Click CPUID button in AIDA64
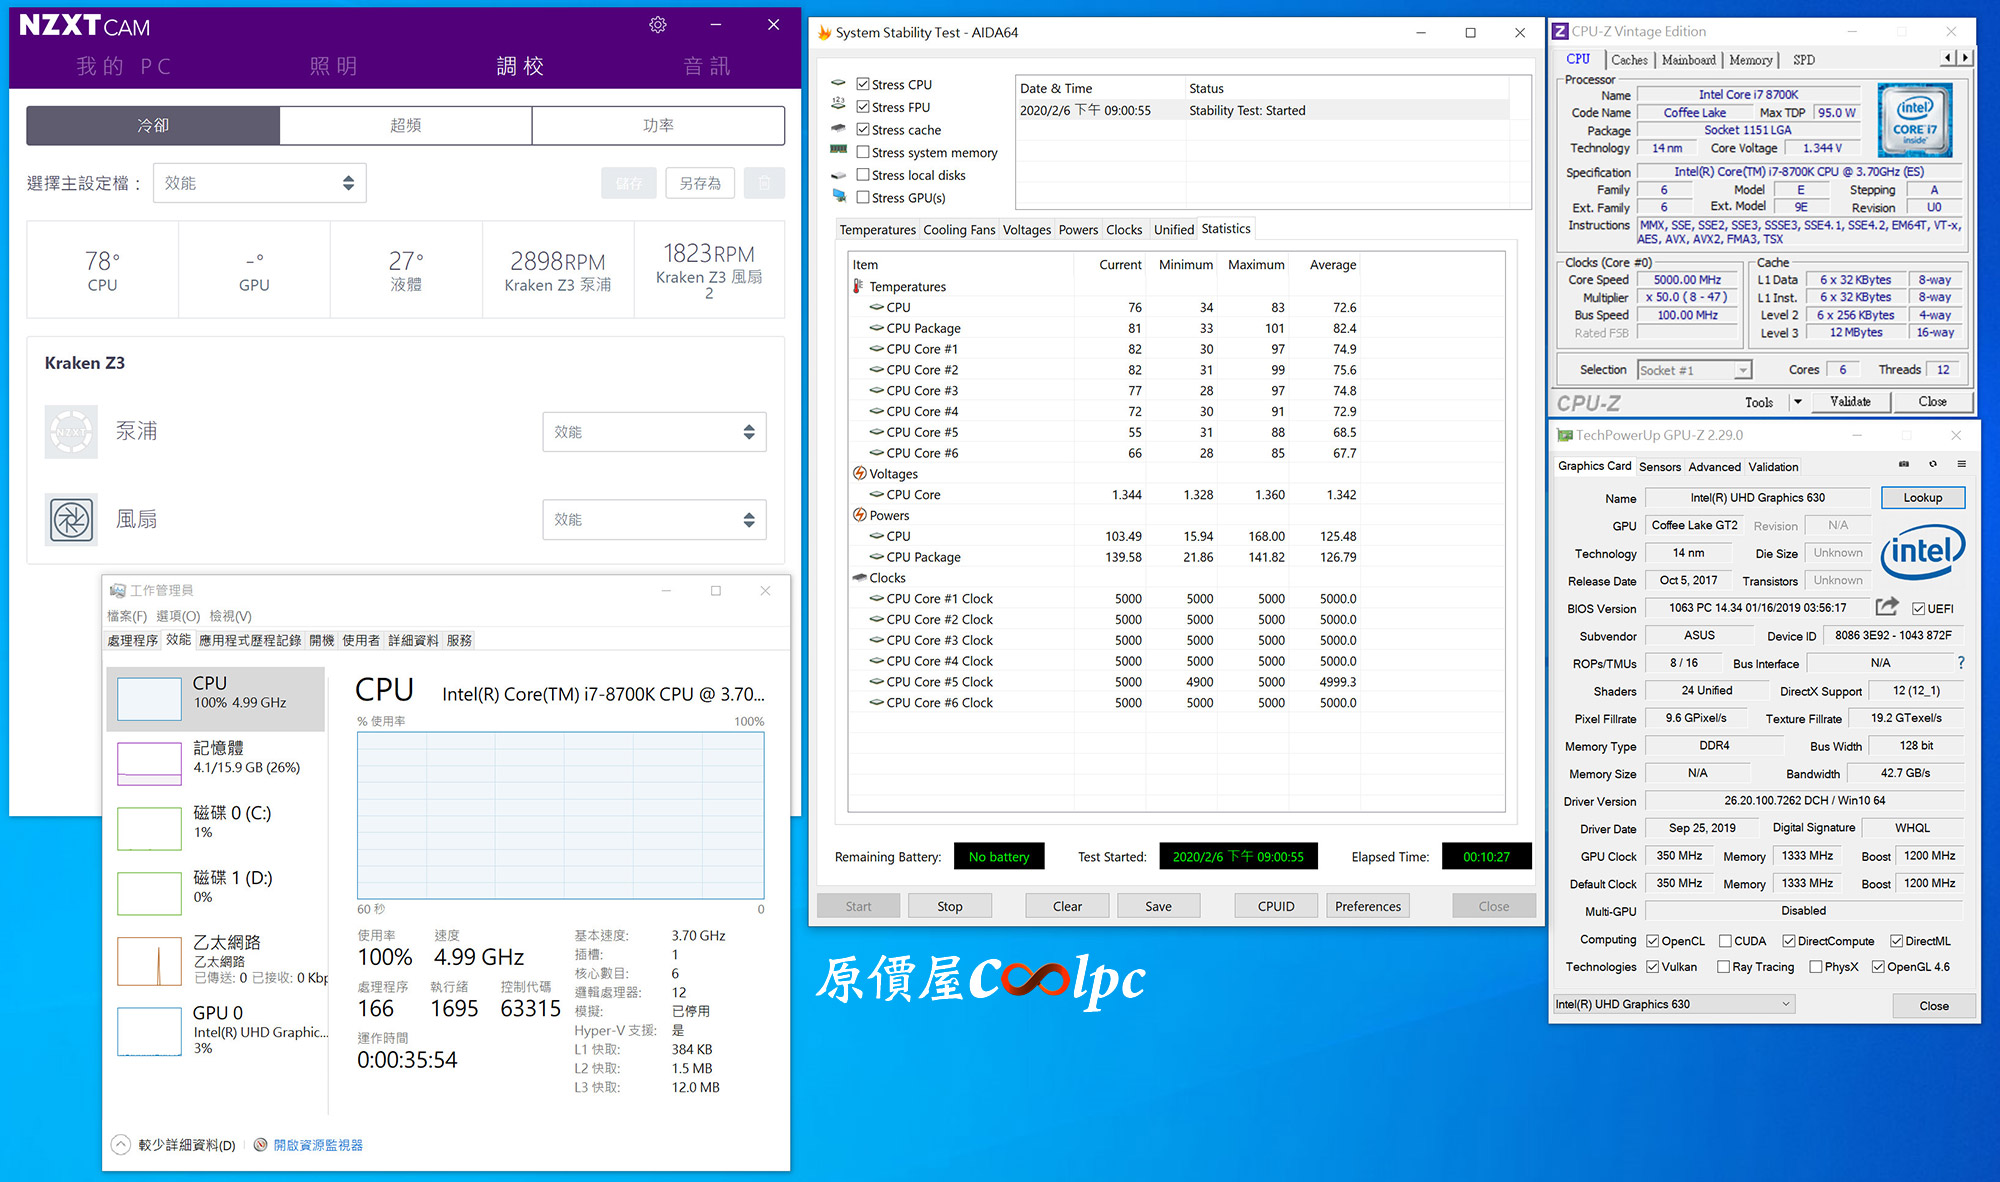The image size is (2000, 1182). coord(1276,906)
